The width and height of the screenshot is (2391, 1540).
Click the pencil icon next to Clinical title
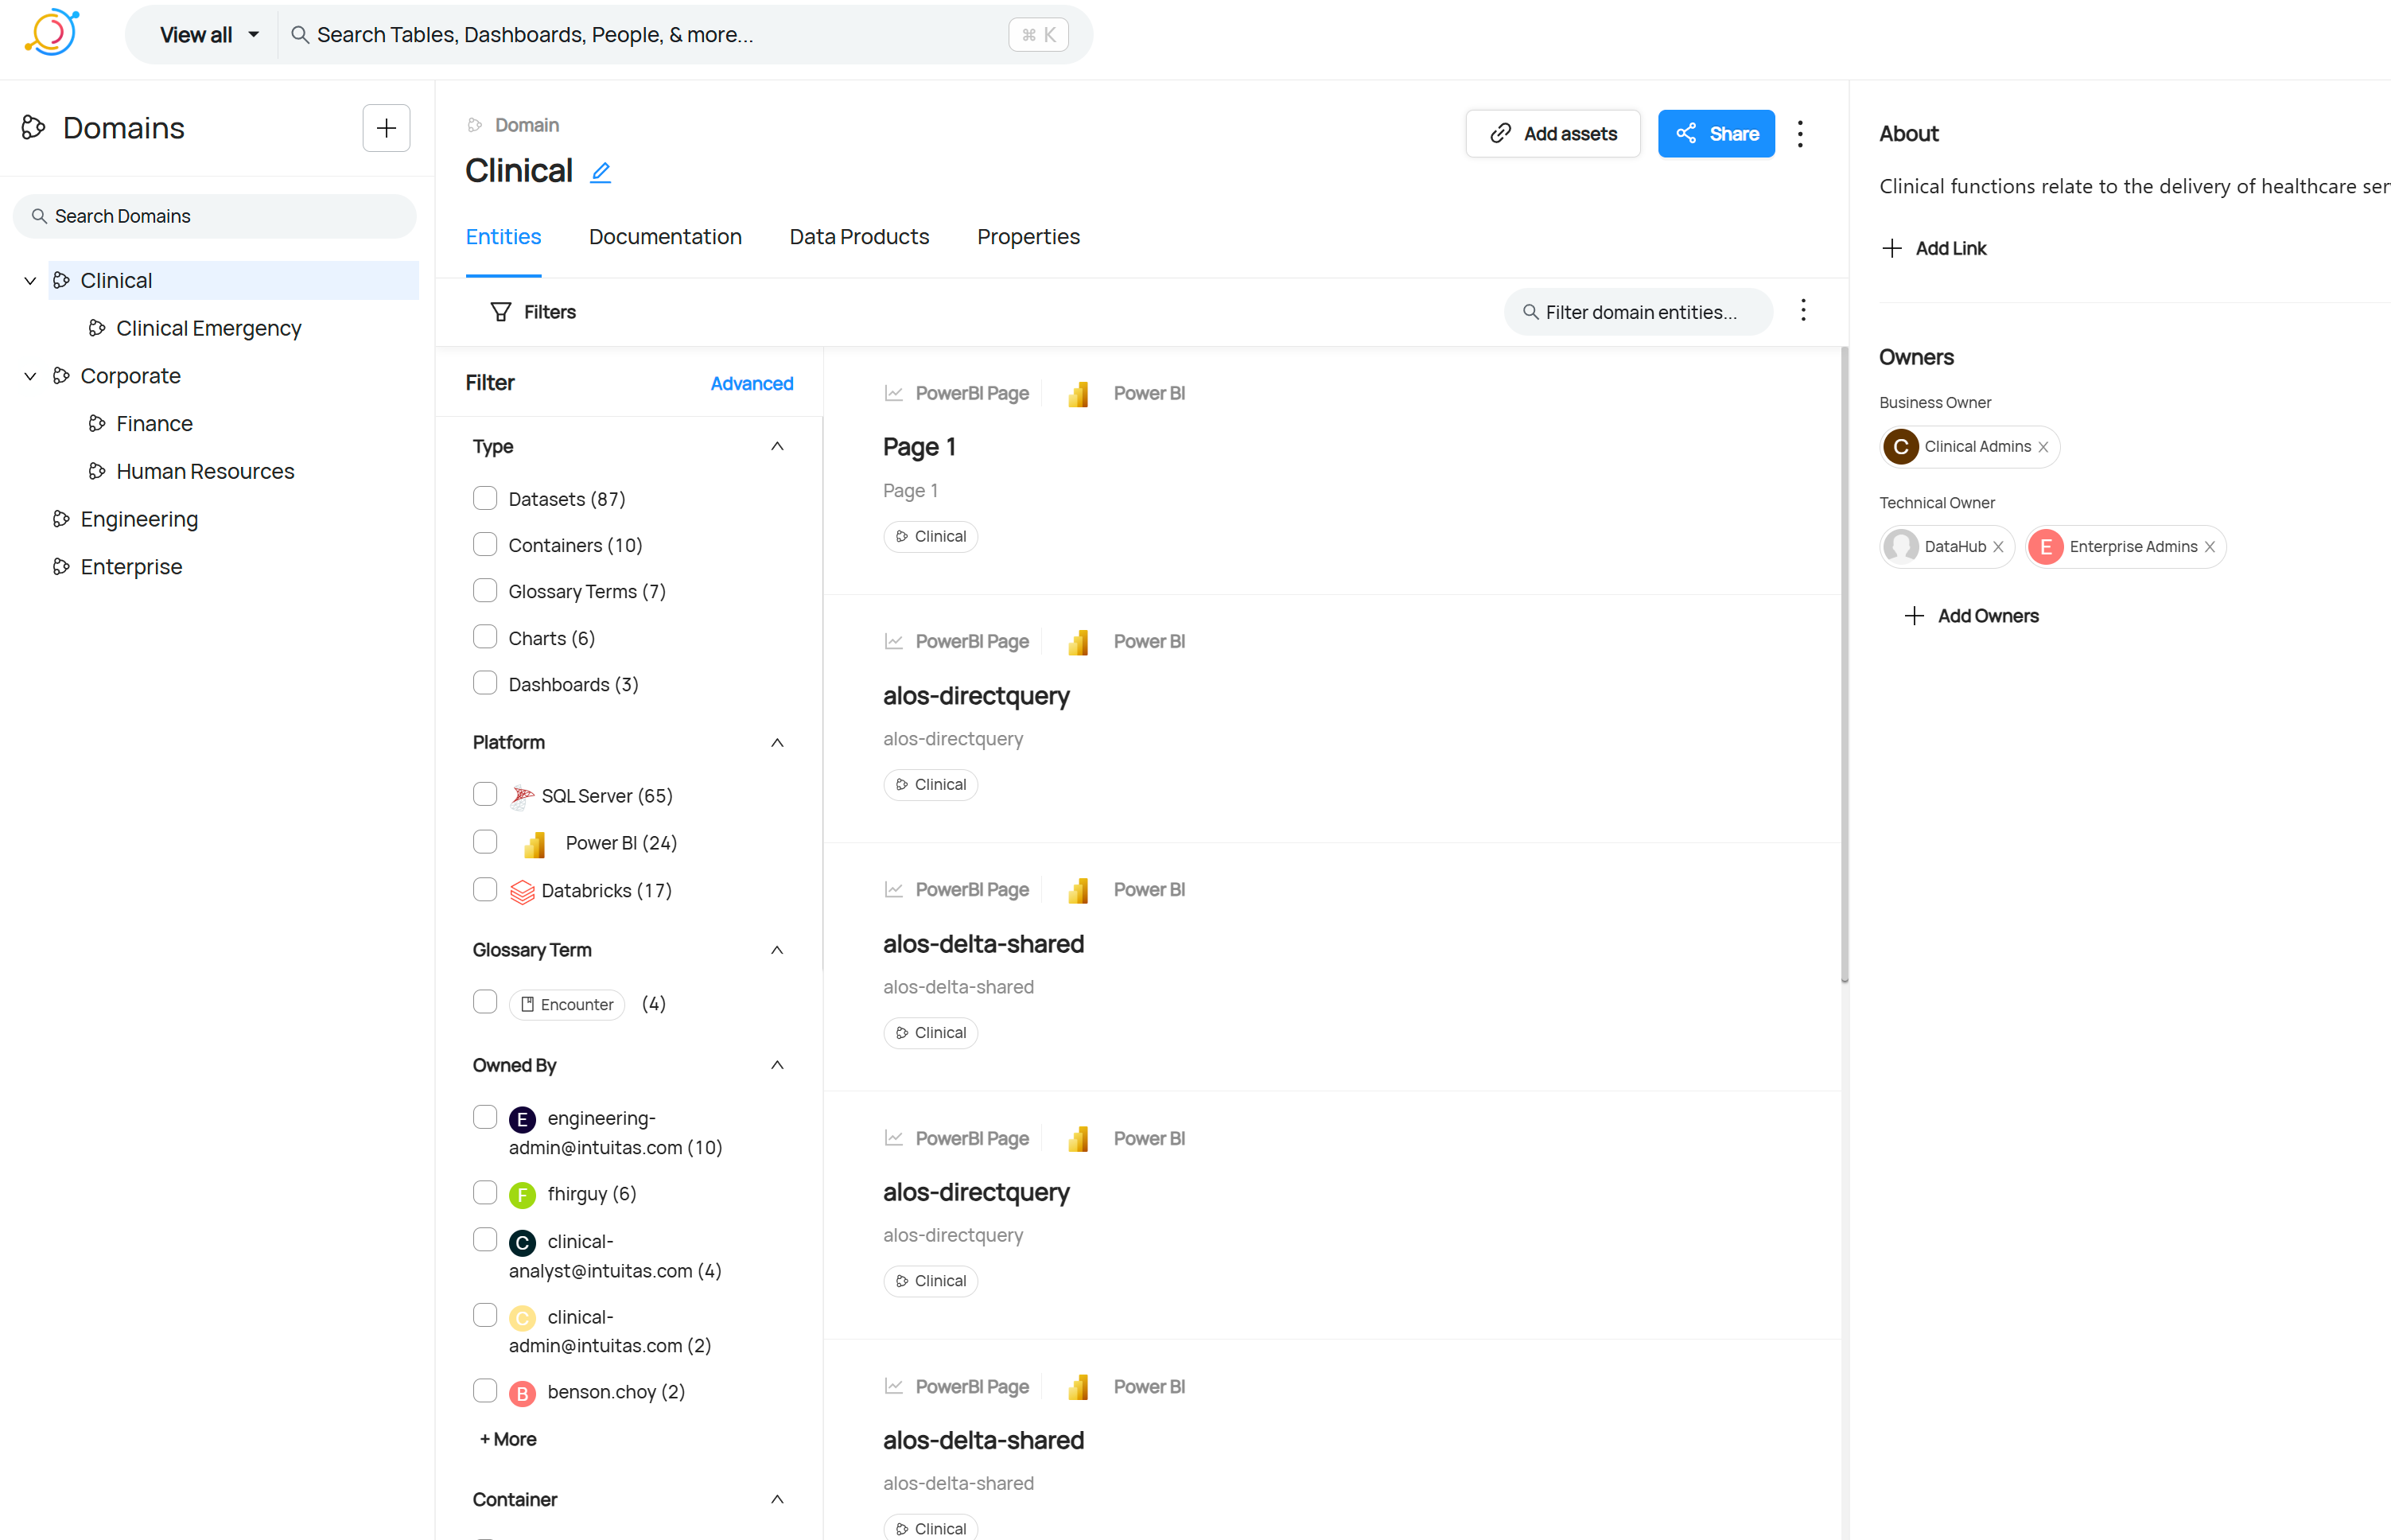coord(600,172)
